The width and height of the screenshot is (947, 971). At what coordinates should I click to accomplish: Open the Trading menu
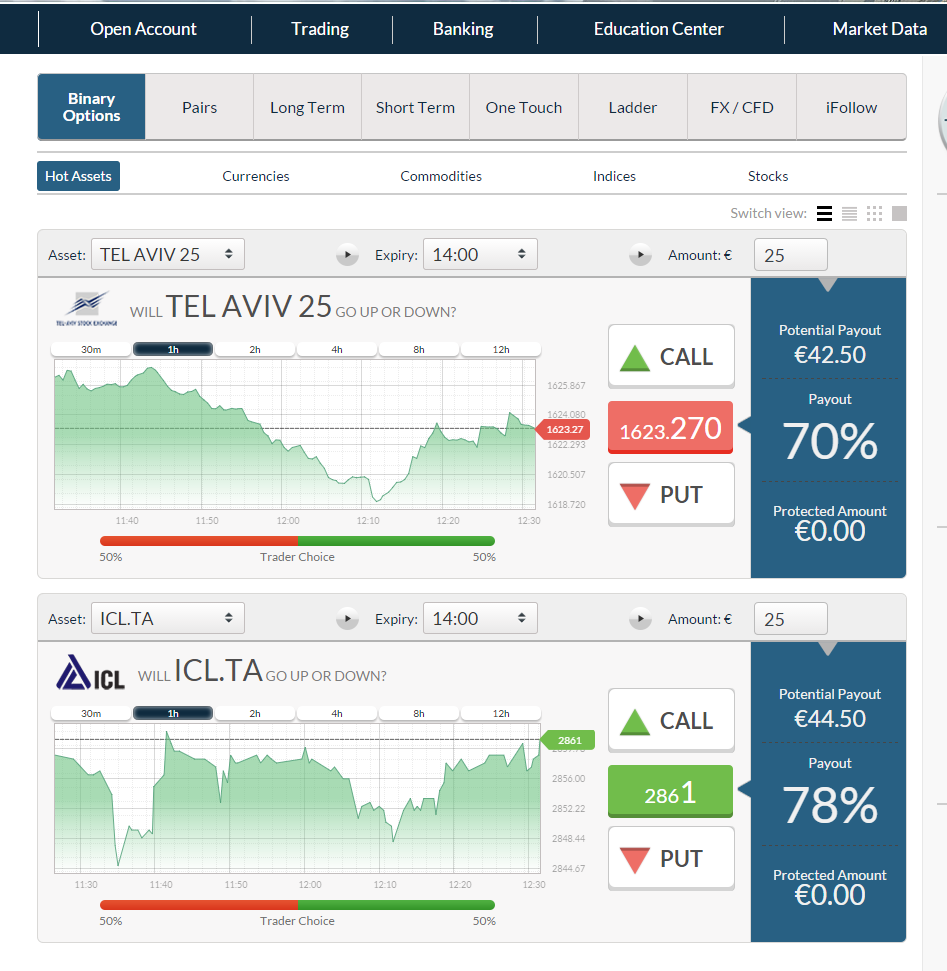coord(320,29)
